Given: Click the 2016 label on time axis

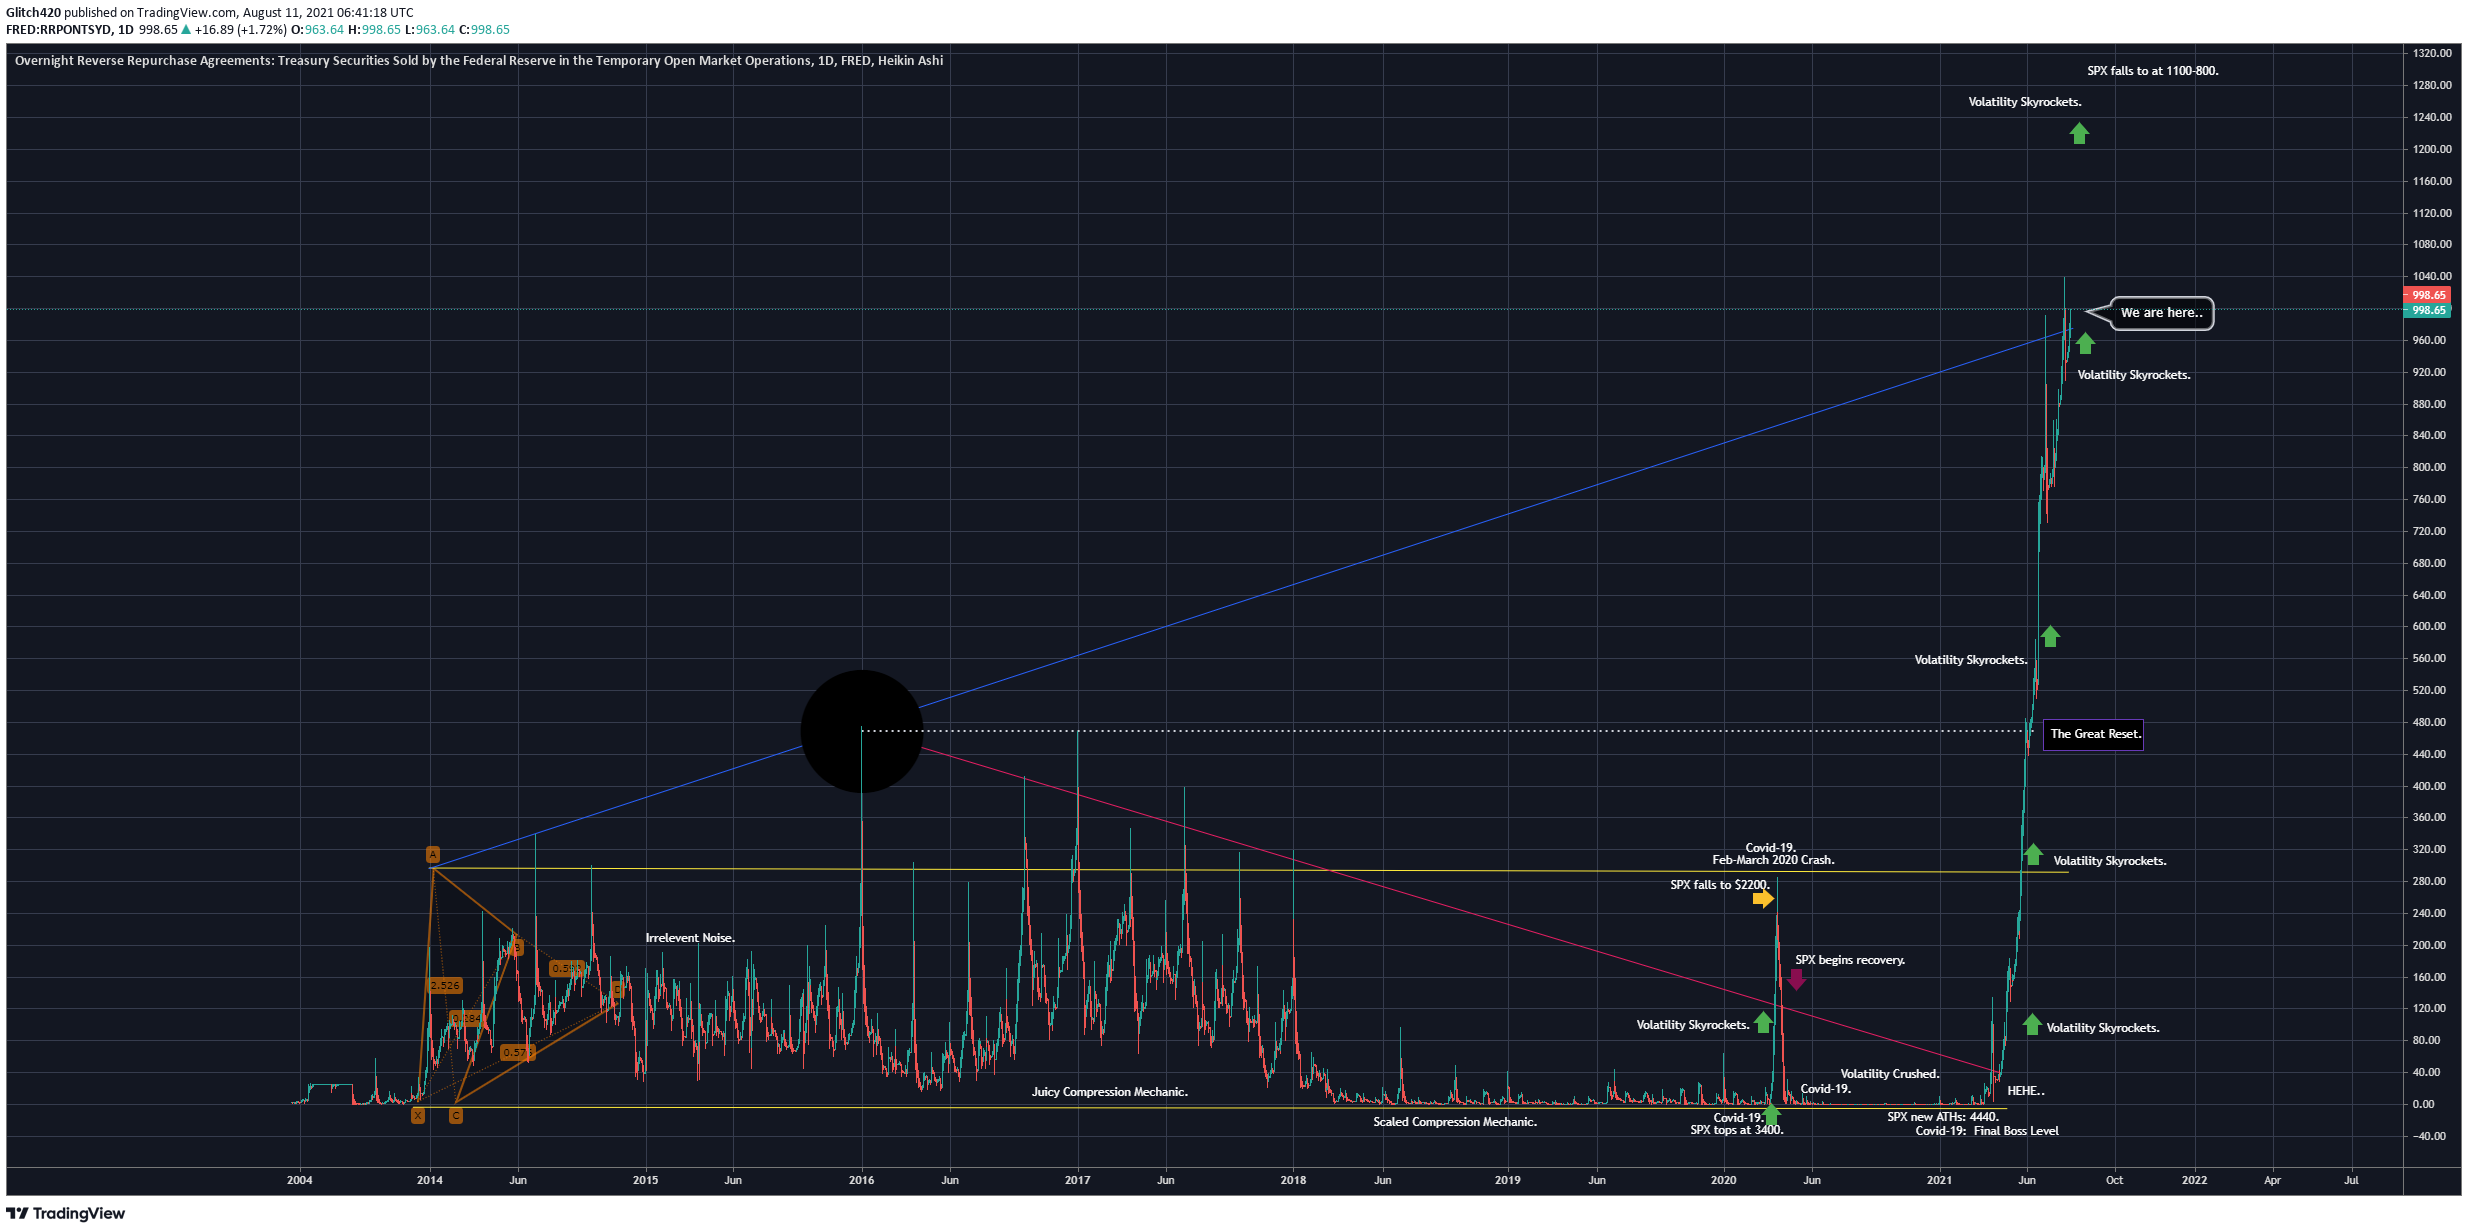Looking at the screenshot, I should coord(861,1180).
